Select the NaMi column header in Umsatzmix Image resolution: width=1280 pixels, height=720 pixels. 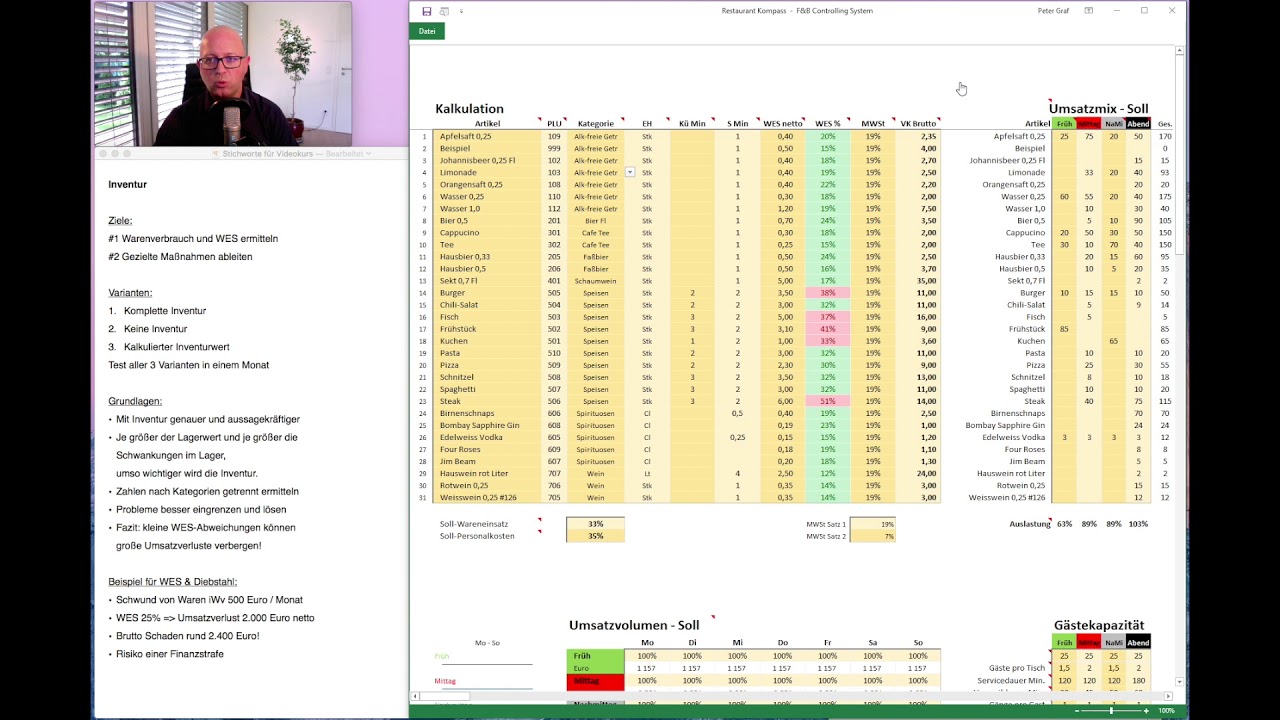1114,124
